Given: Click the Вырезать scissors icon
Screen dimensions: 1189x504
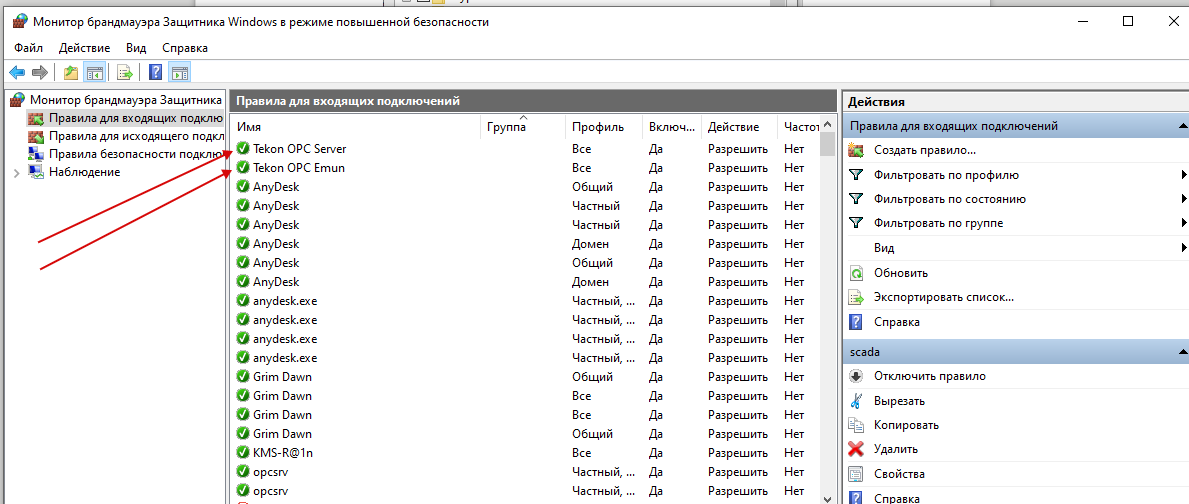Looking at the screenshot, I should (x=856, y=401).
